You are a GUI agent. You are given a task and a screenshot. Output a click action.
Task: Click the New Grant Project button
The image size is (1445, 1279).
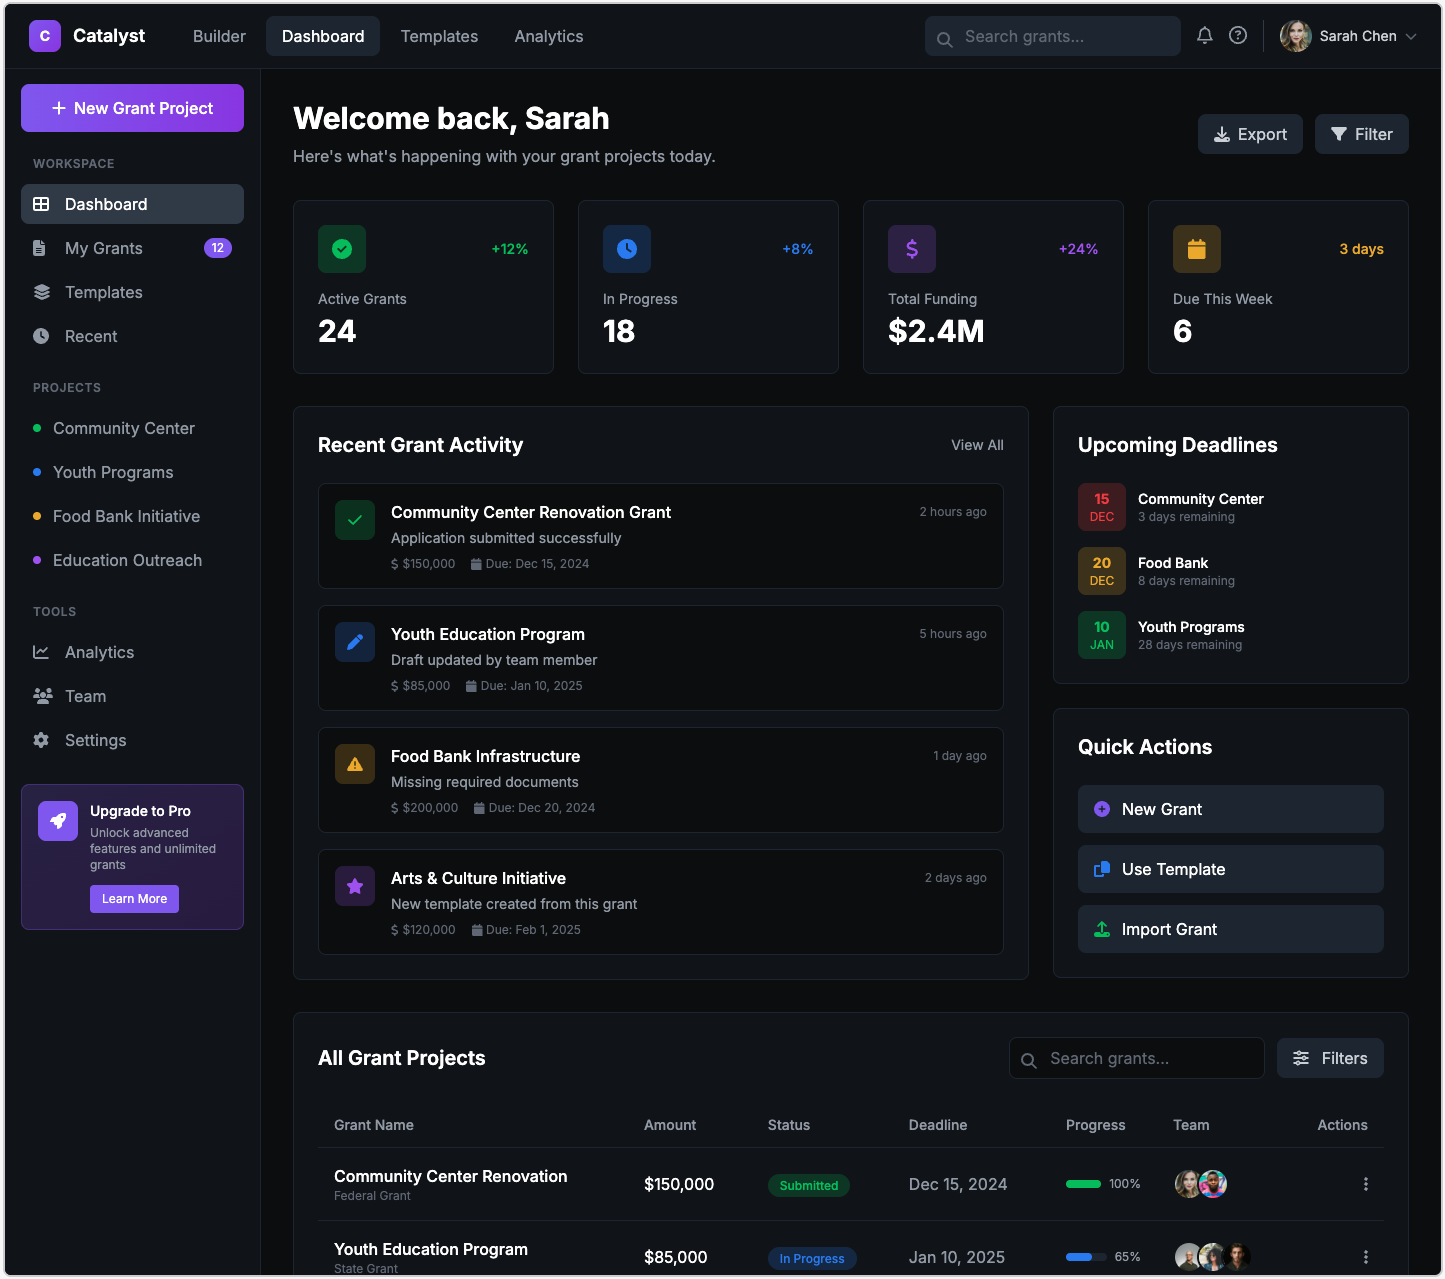(132, 108)
